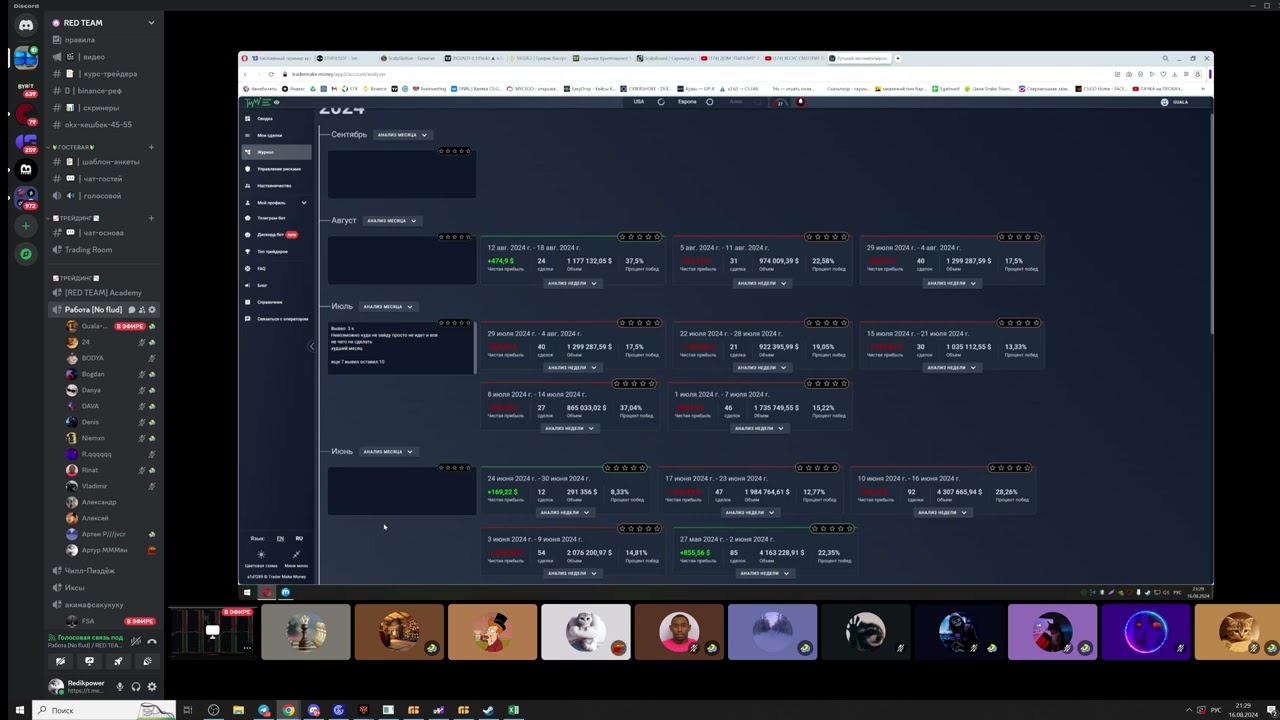
Task: Expand Анализ недели for 12–18 Aug week
Action: point(571,283)
